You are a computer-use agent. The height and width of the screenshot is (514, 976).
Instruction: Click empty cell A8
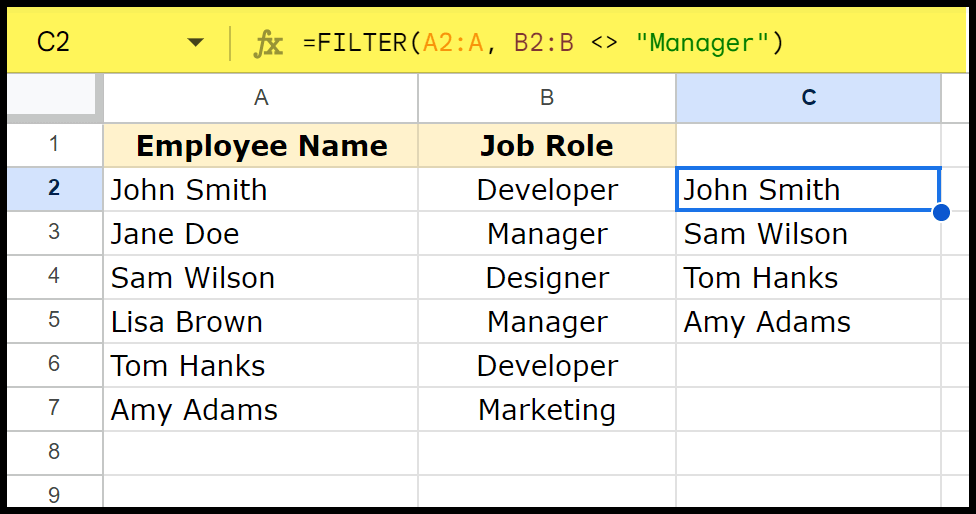[x=261, y=453]
